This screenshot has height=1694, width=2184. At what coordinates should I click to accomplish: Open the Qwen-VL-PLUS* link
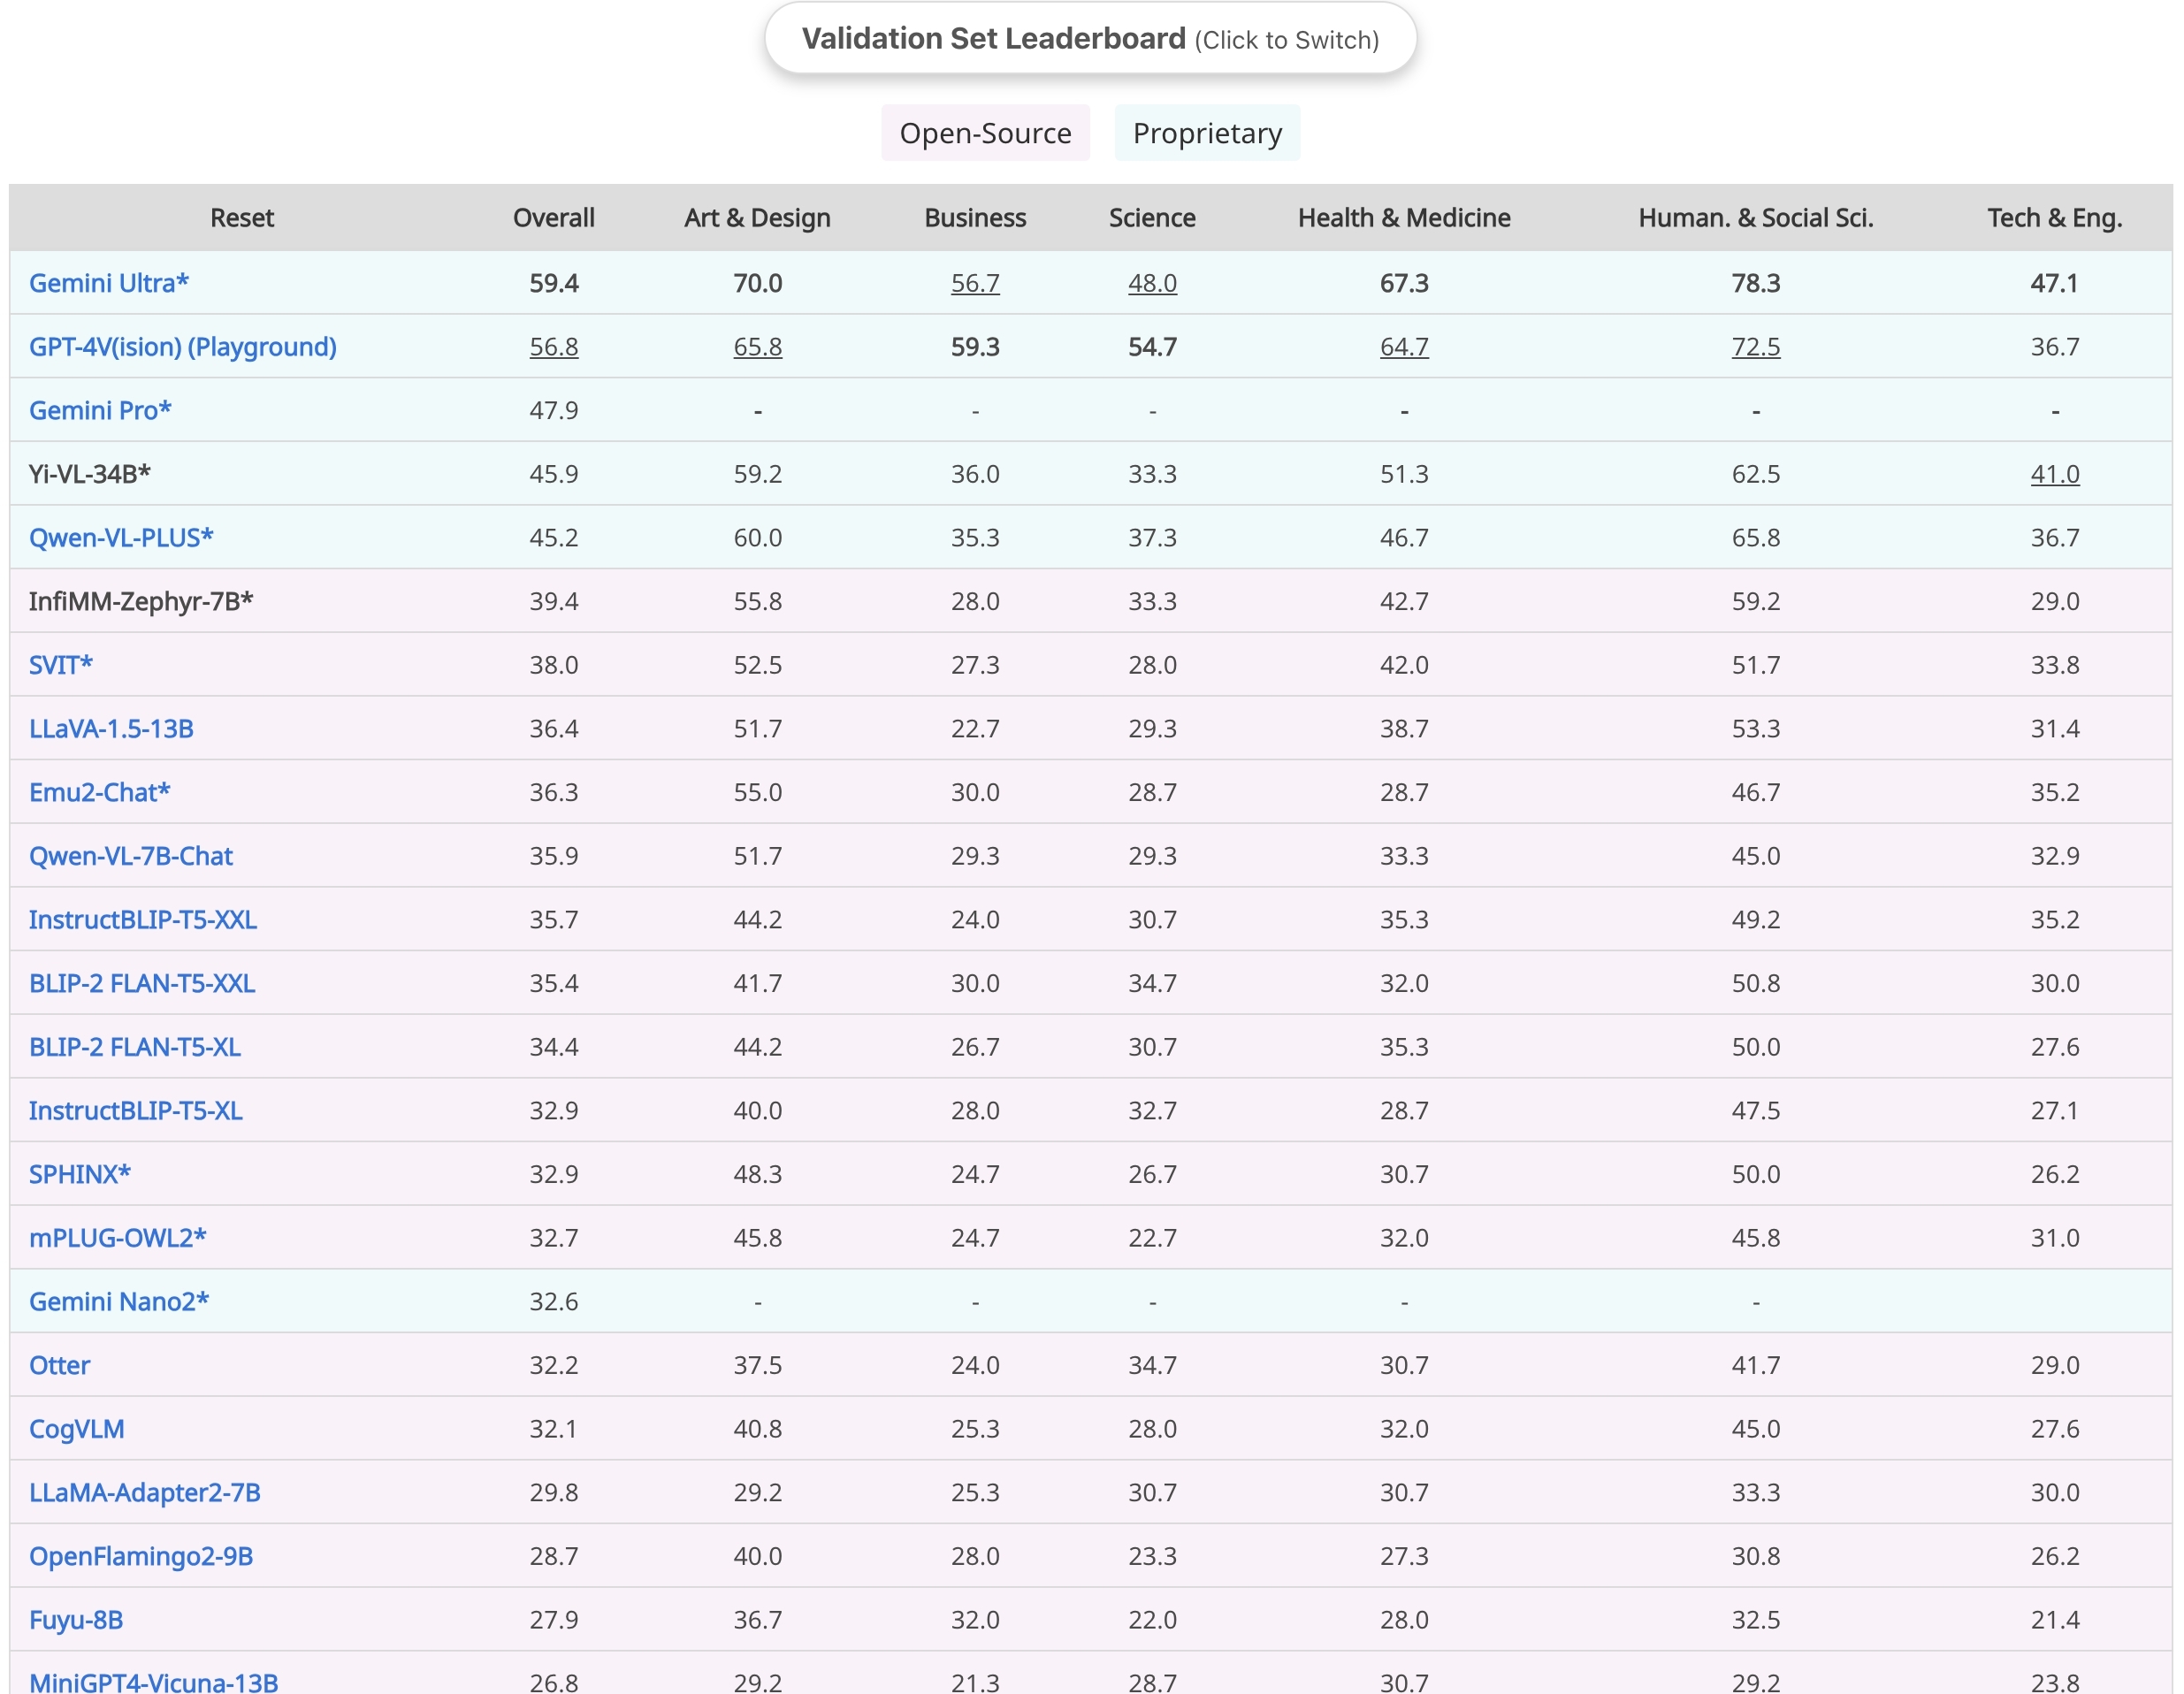(121, 538)
